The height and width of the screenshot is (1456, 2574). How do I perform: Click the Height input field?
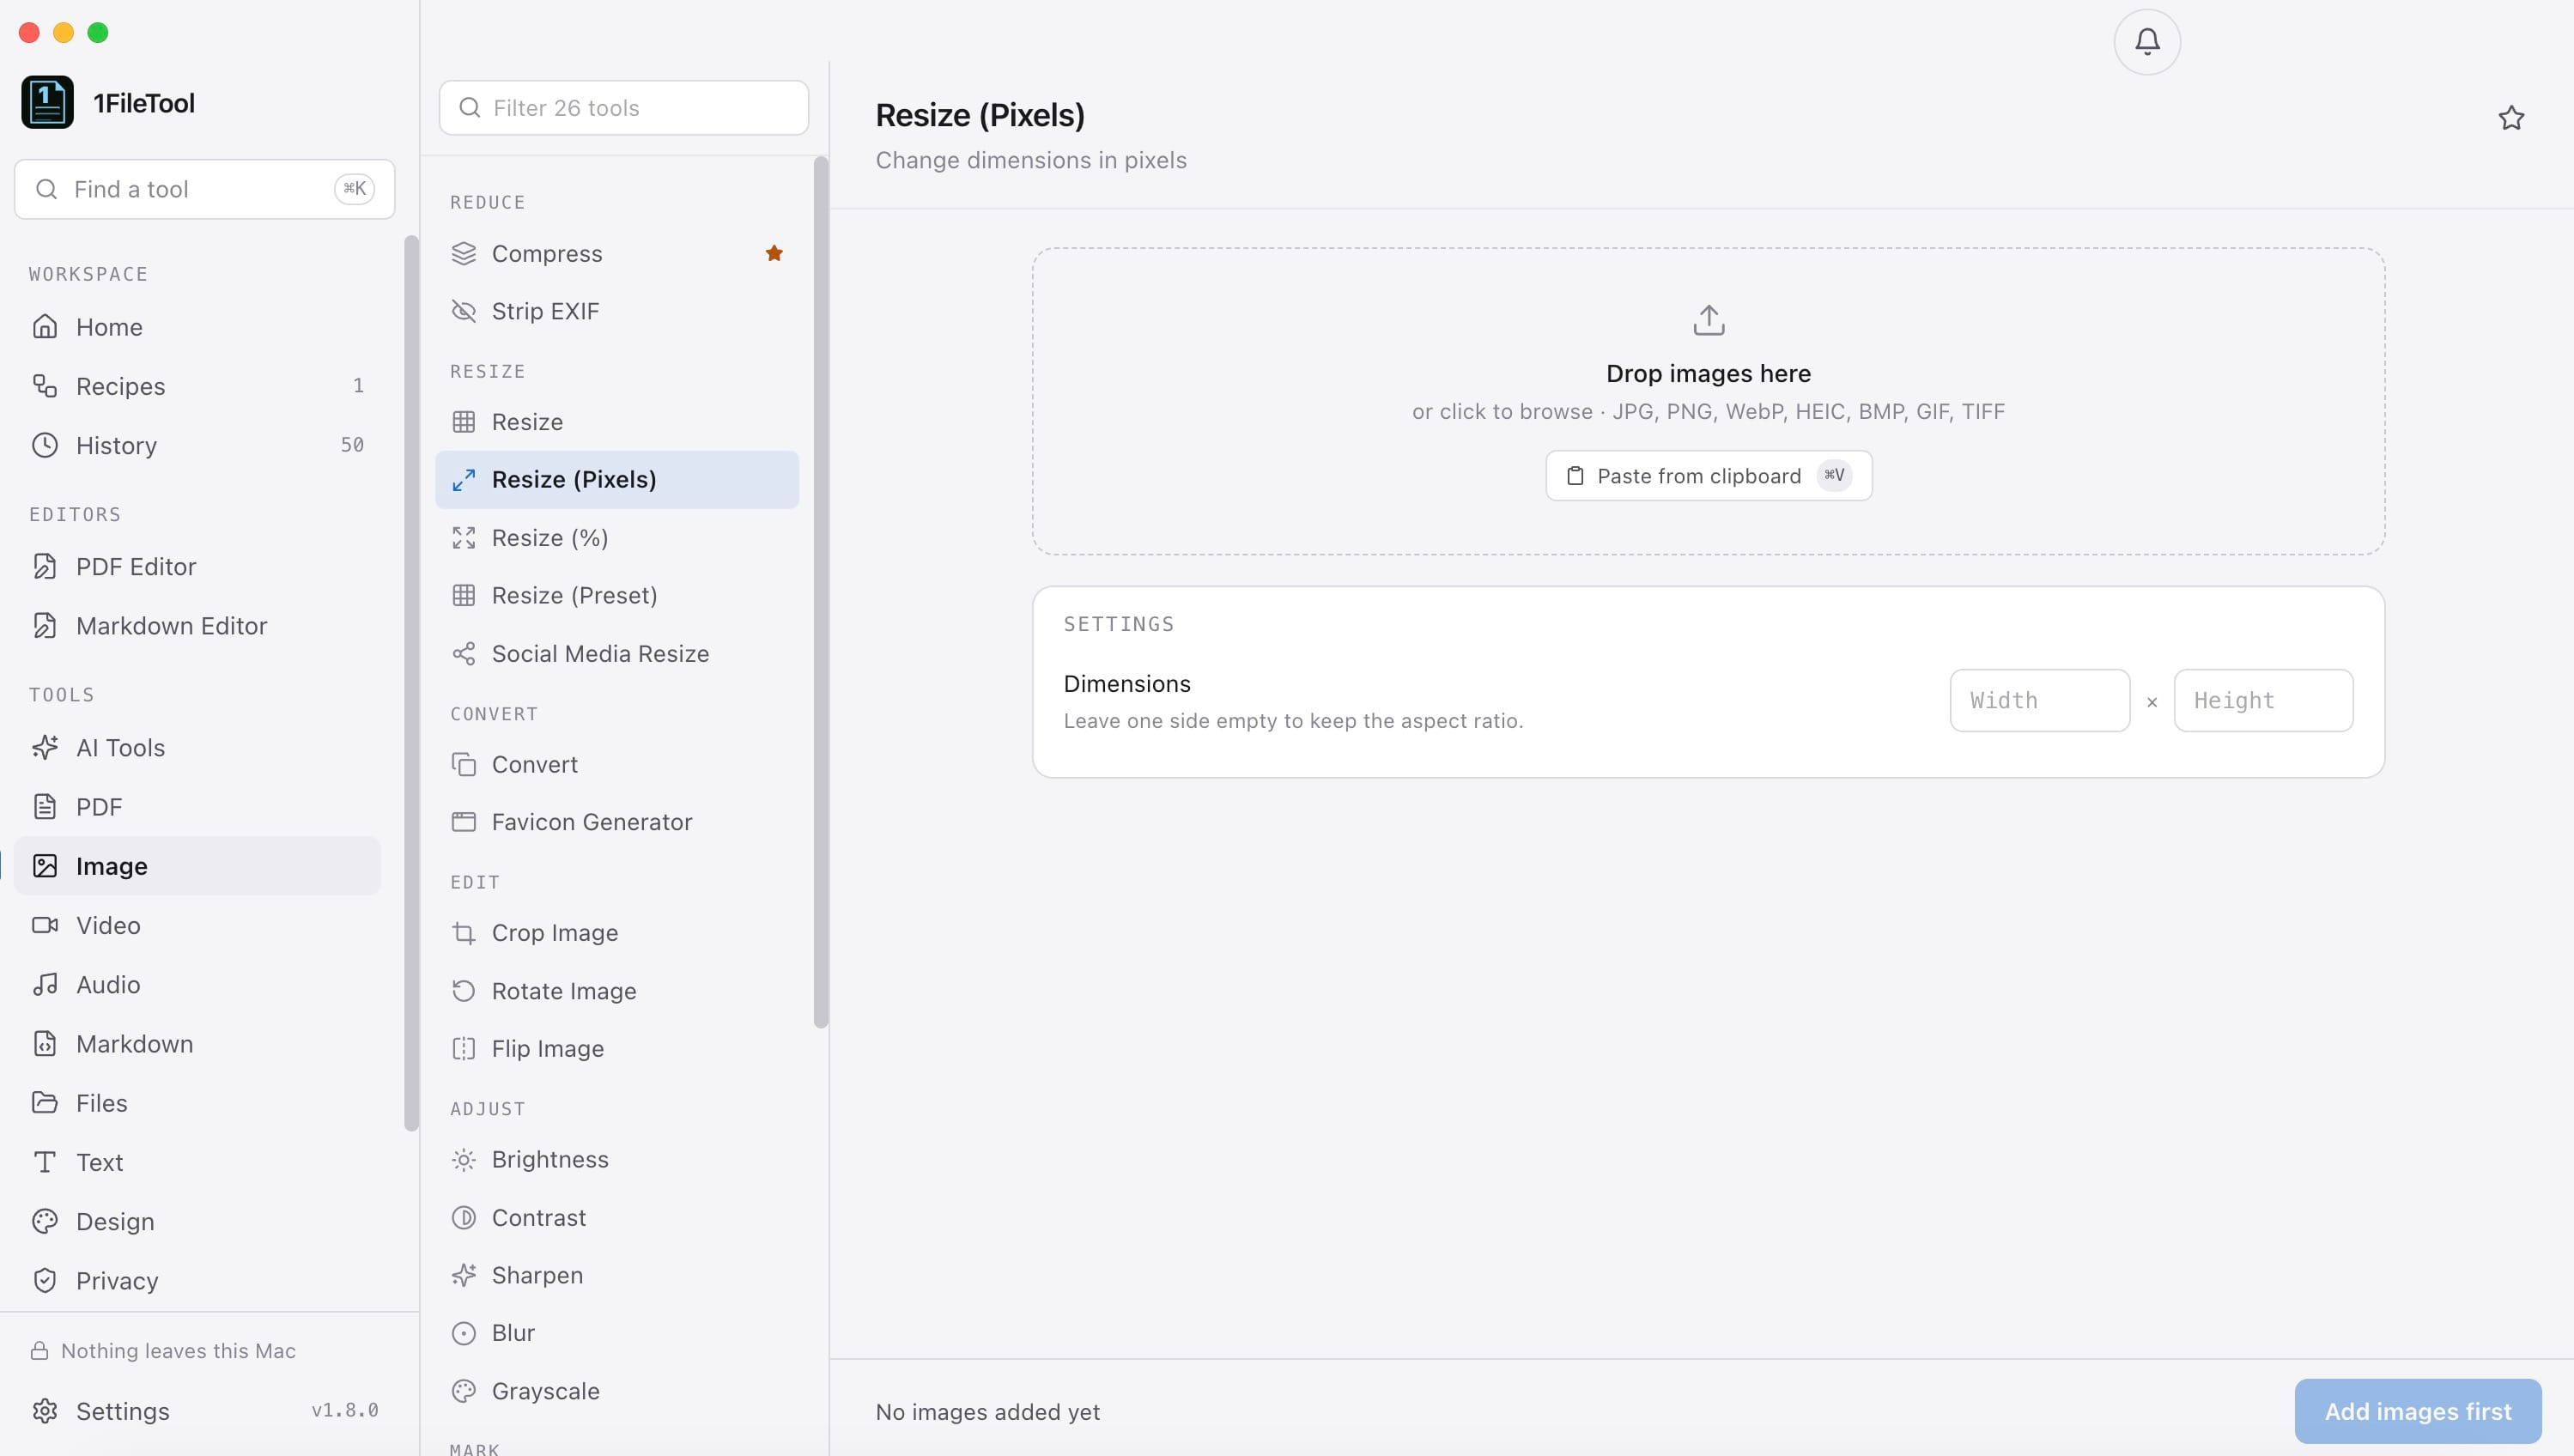coord(2263,700)
